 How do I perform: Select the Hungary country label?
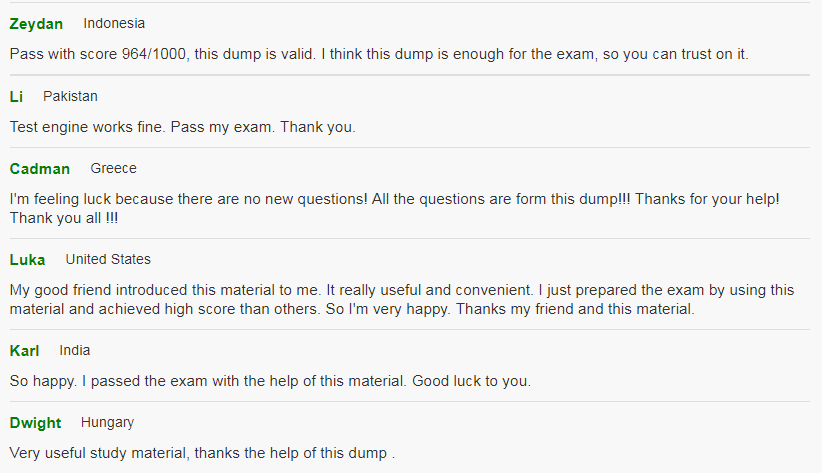click(x=107, y=423)
